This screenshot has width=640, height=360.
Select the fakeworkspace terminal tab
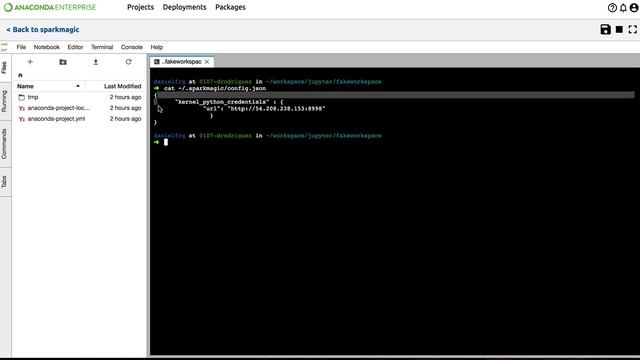pyautogui.click(x=182, y=62)
